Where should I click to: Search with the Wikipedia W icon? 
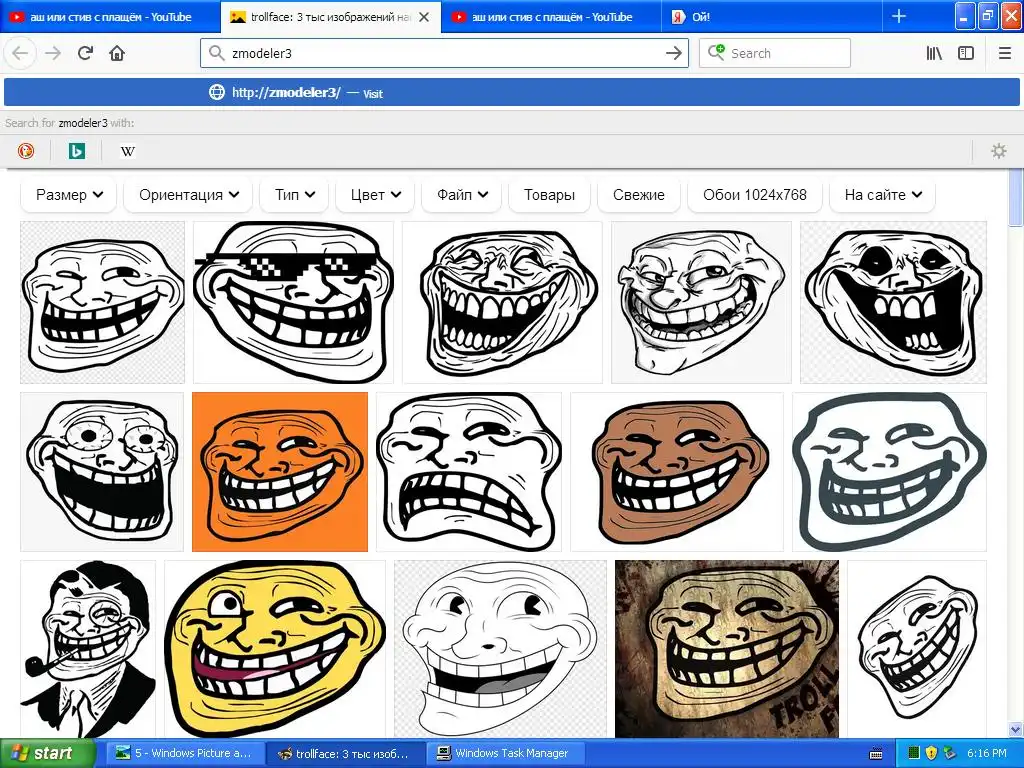coord(127,151)
